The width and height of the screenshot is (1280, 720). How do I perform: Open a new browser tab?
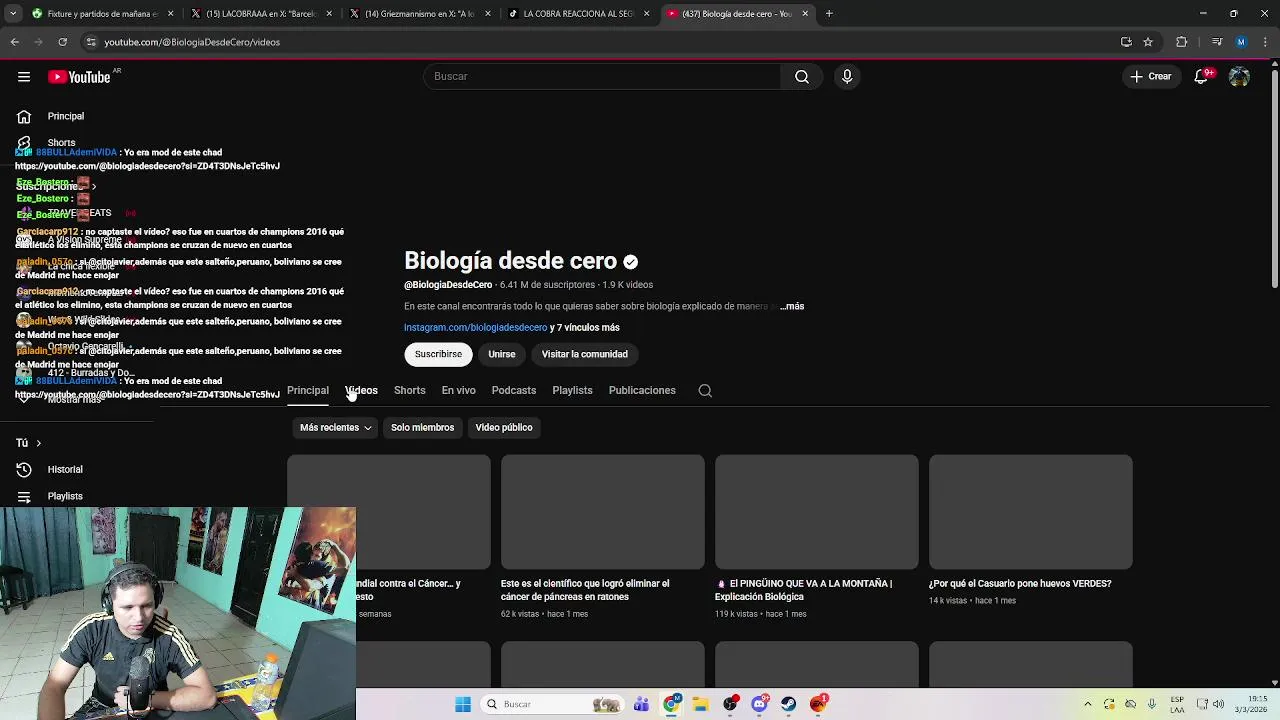point(829,14)
